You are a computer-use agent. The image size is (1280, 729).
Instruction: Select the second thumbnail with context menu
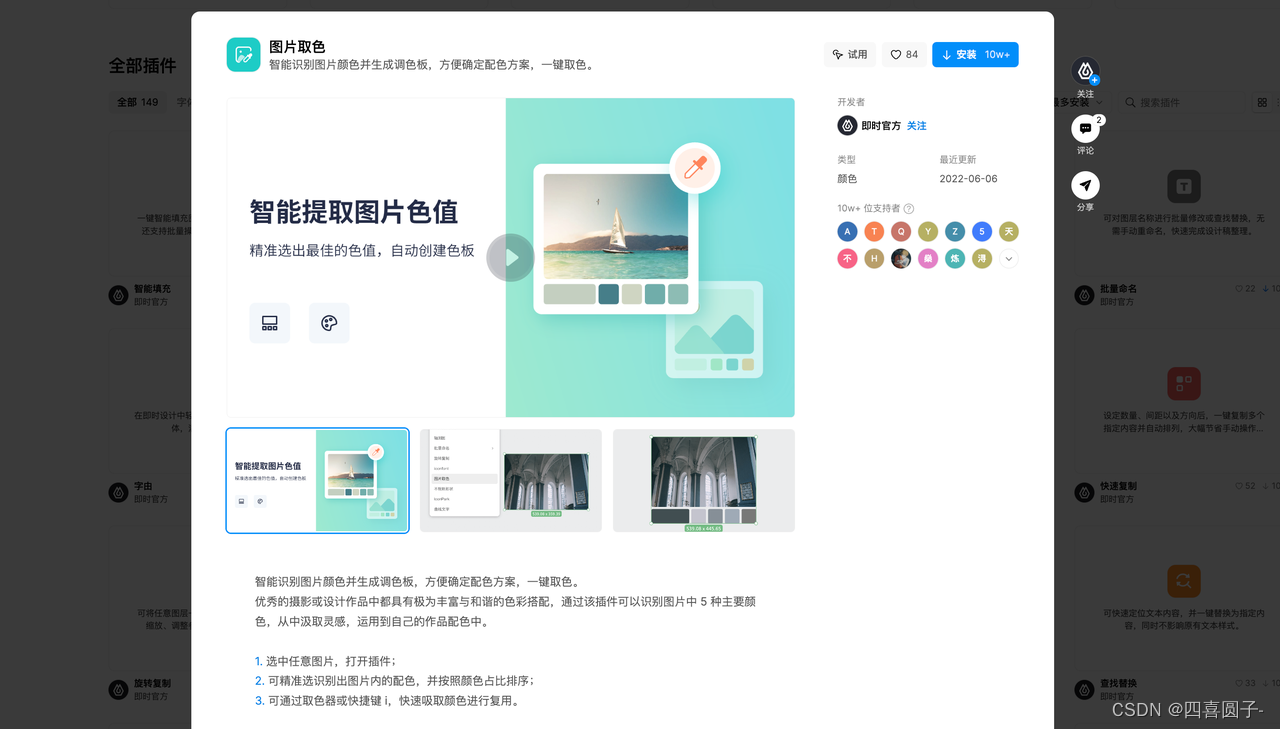pyautogui.click(x=511, y=480)
